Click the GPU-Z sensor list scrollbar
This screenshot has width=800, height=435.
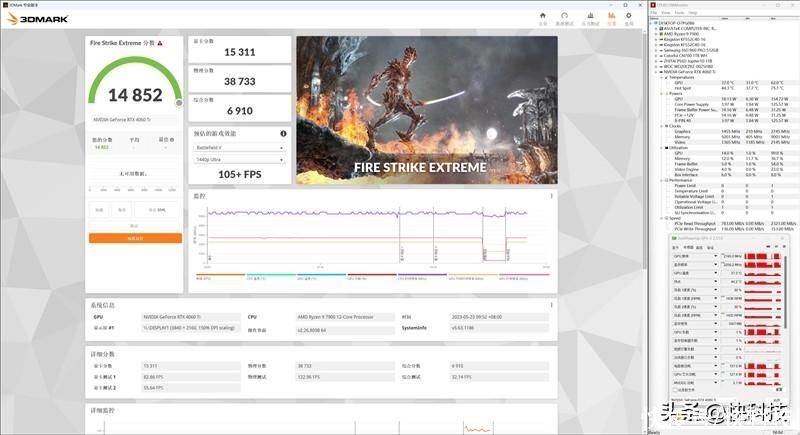(786, 291)
